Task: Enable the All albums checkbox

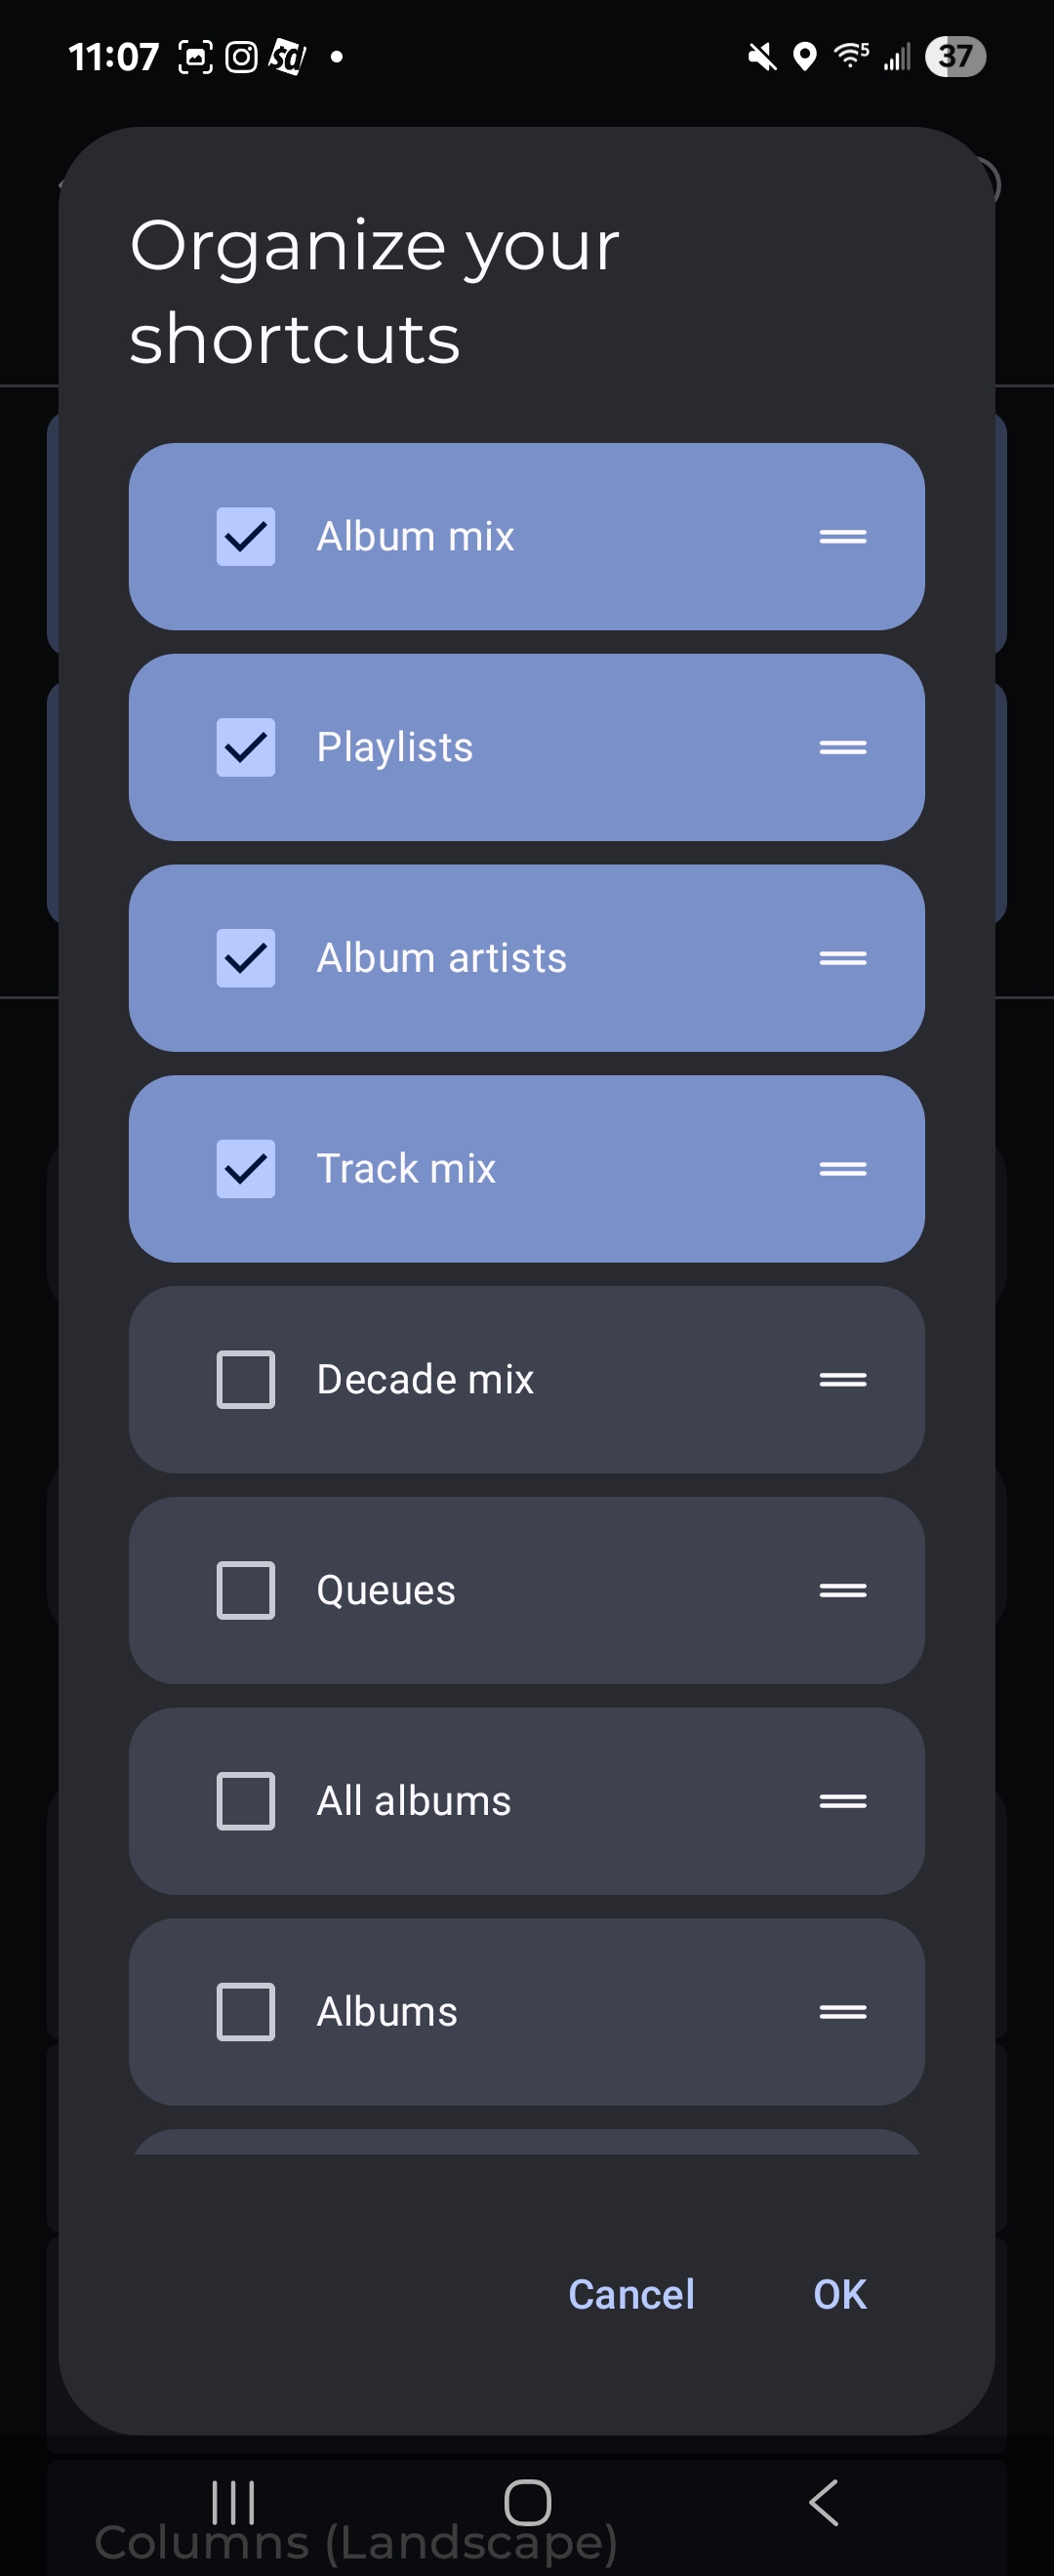Action: [246, 1801]
